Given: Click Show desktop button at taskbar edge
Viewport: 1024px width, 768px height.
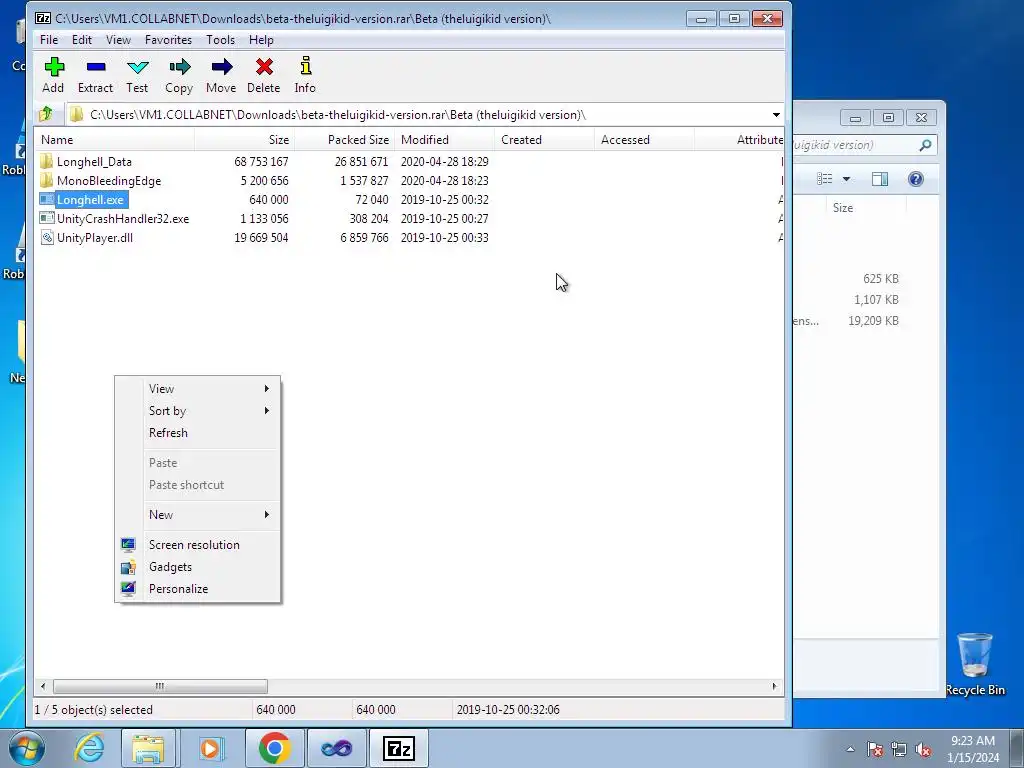Looking at the screenshot, I should [x=1017, y=748].
